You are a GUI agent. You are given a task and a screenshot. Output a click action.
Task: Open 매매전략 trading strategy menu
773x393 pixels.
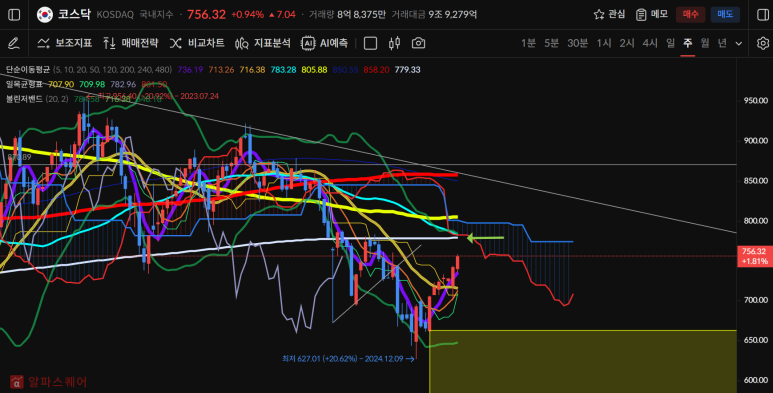point(131,43)
